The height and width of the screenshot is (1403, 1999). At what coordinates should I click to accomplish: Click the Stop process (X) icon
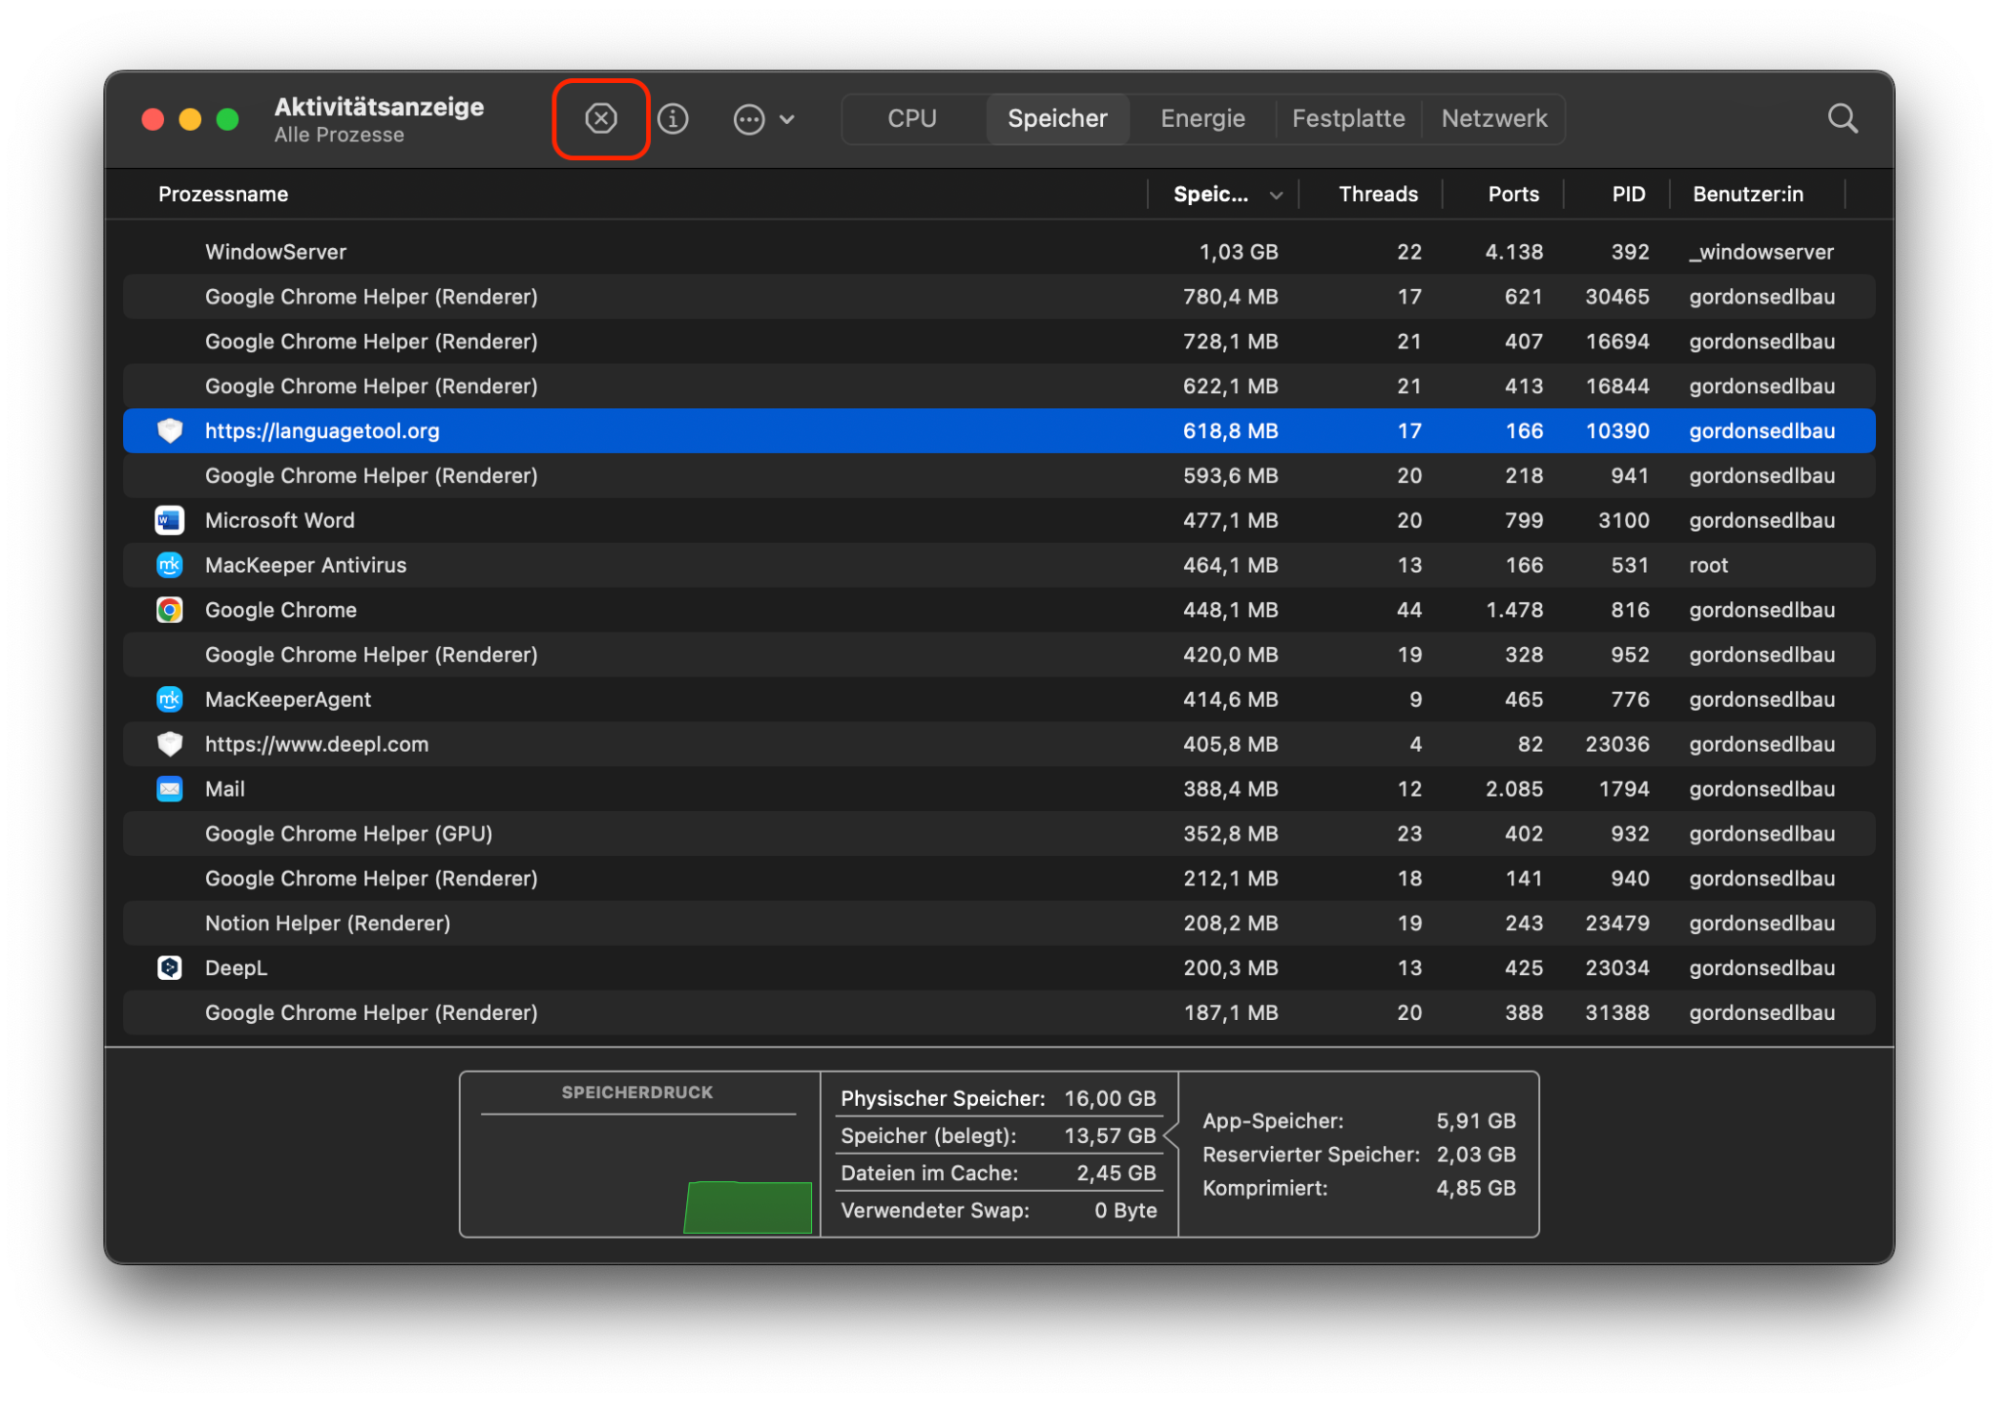[x=600, y=118]
